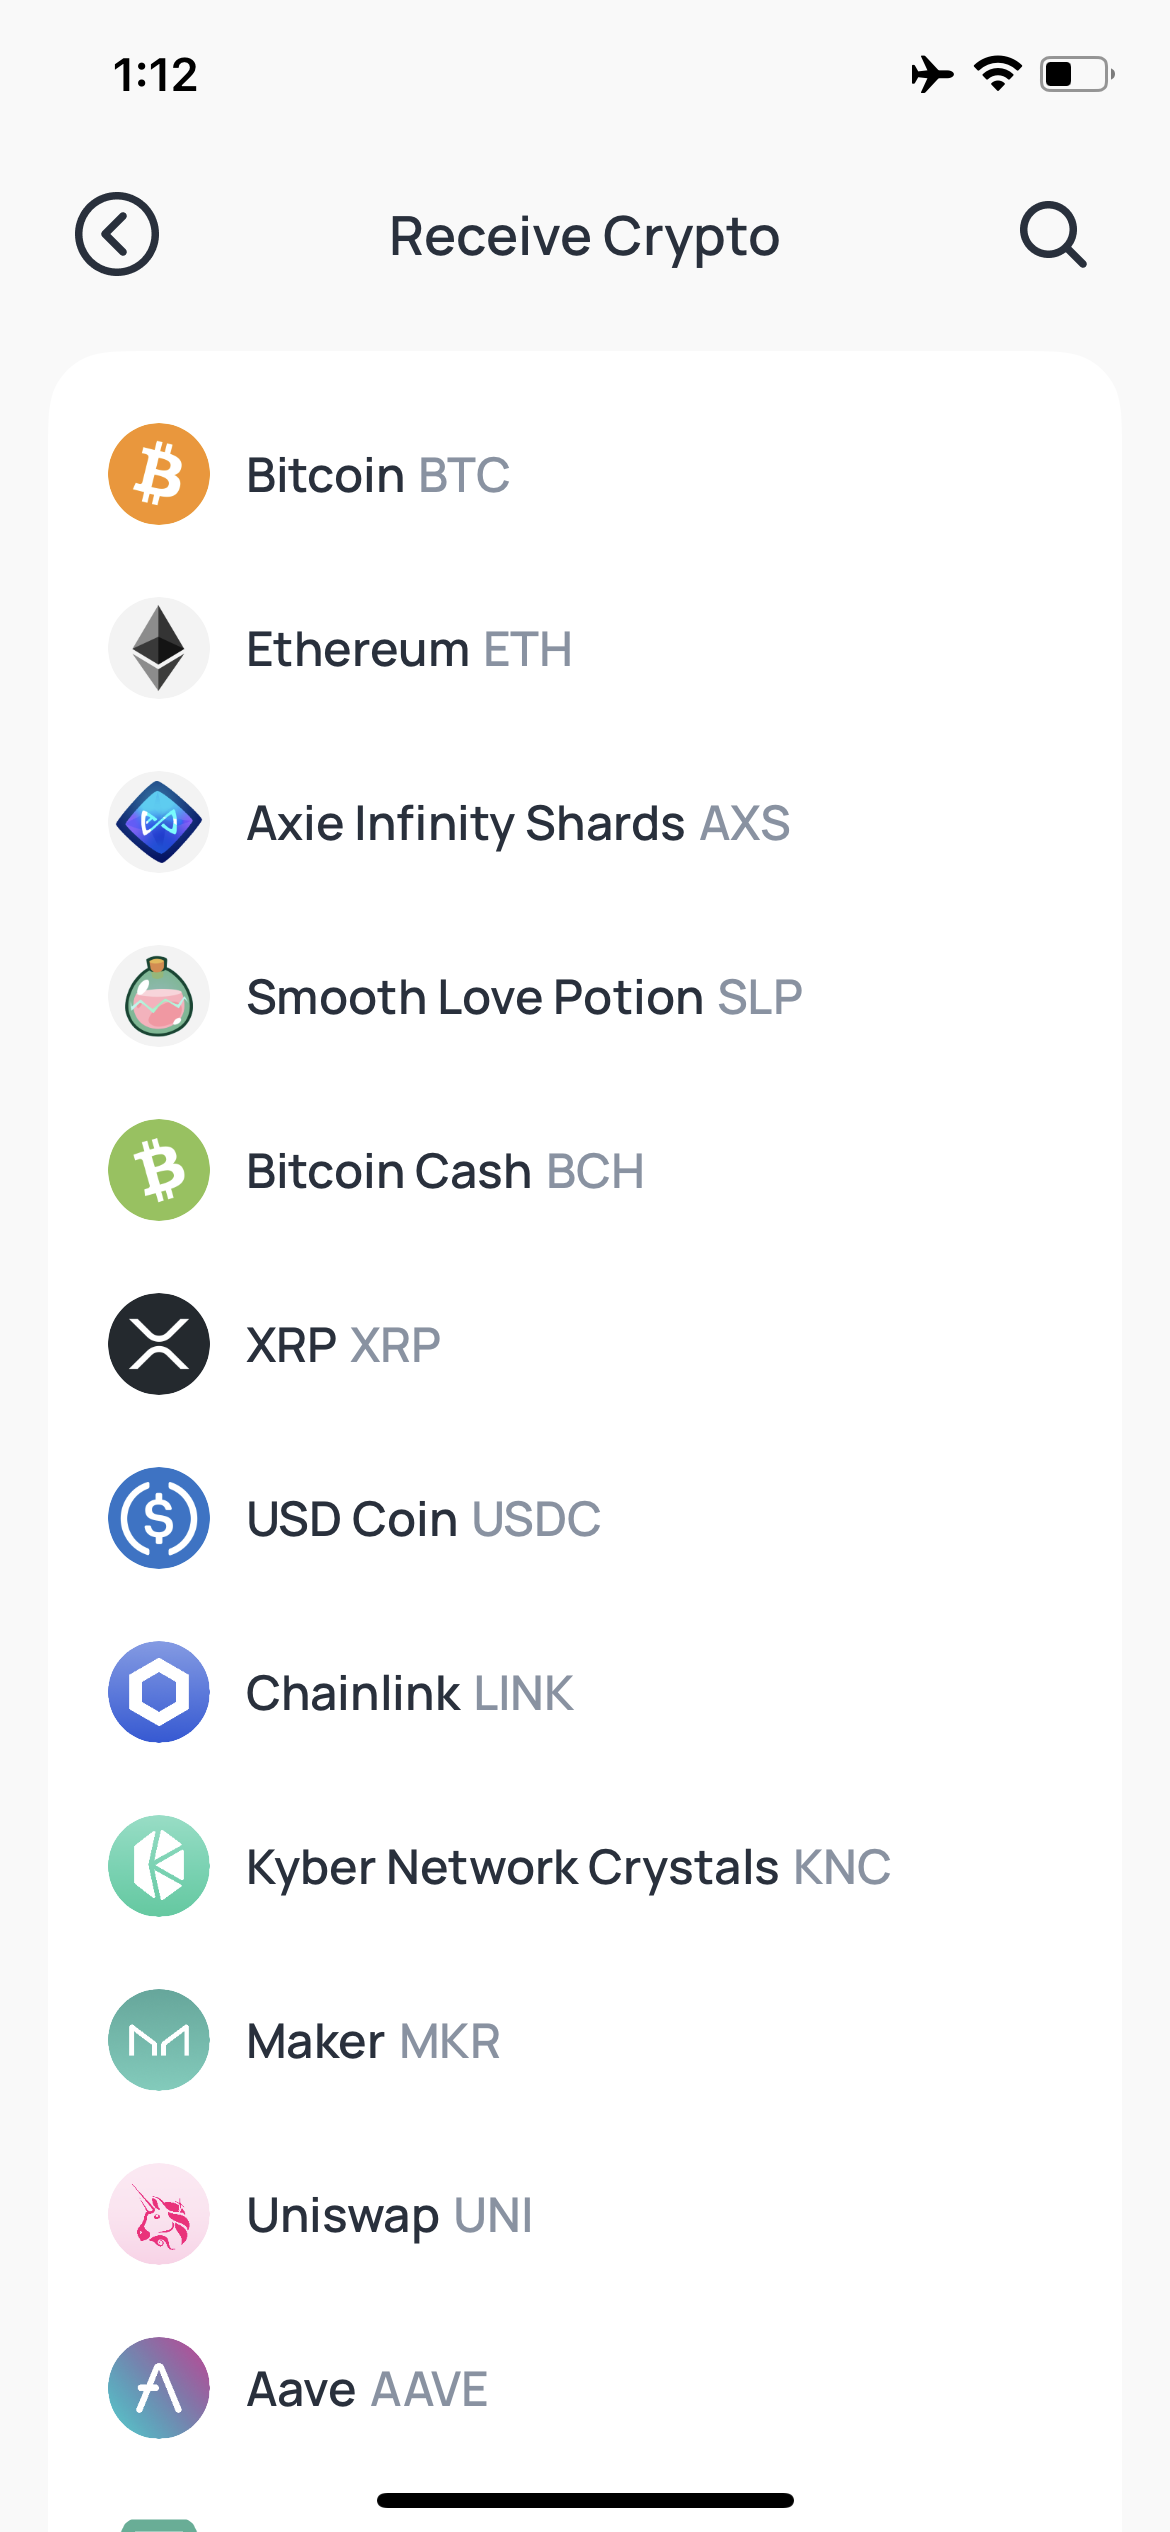The height and width of the screenshot is (2532, 1170).
Task: Tap the Smooth Love Potion flask icon
Action: (158, 996)
